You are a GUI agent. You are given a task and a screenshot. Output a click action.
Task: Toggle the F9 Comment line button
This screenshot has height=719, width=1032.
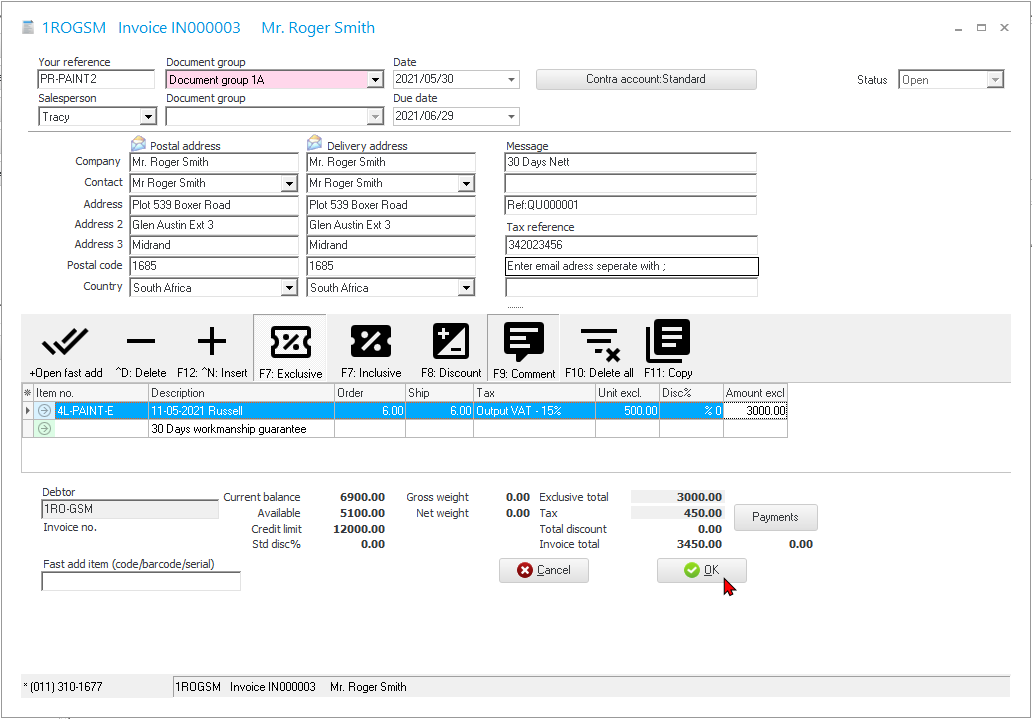523,343
